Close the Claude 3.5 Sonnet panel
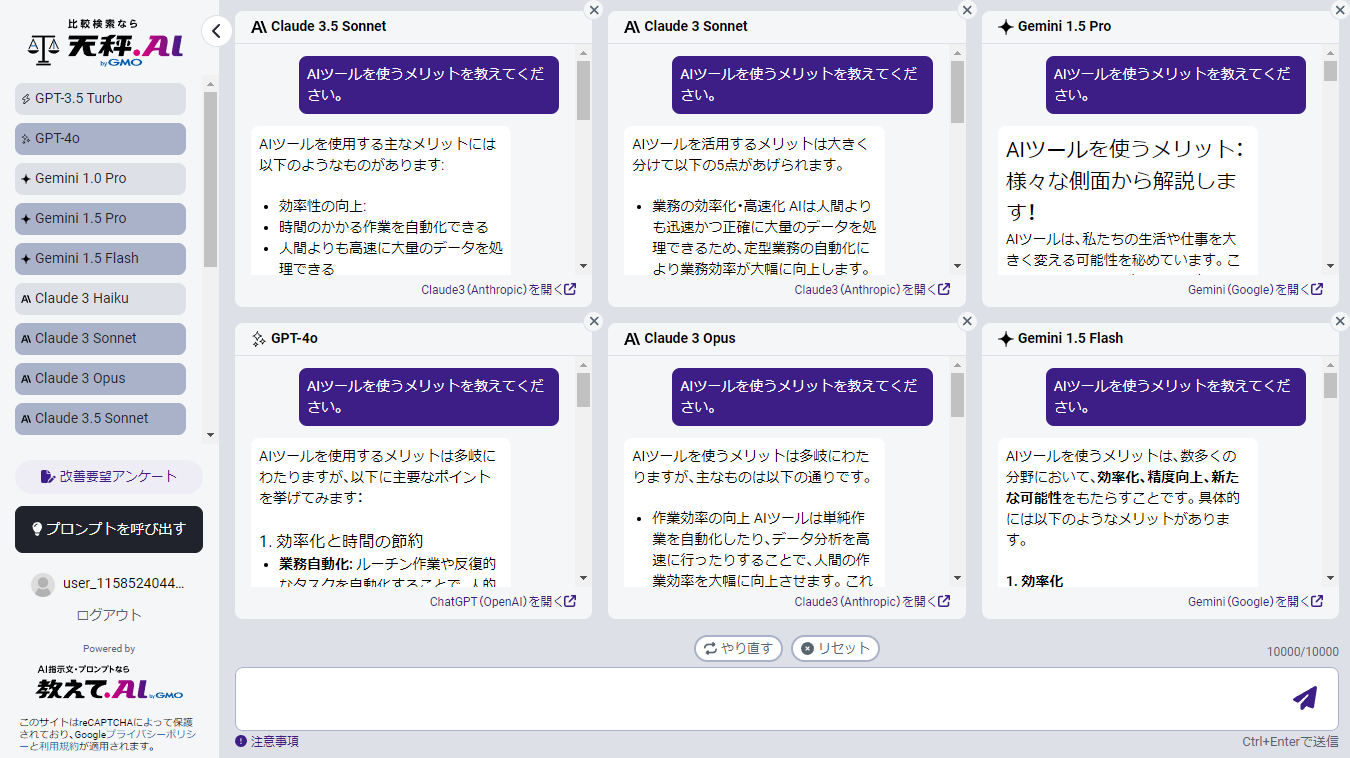 (593, 10)
